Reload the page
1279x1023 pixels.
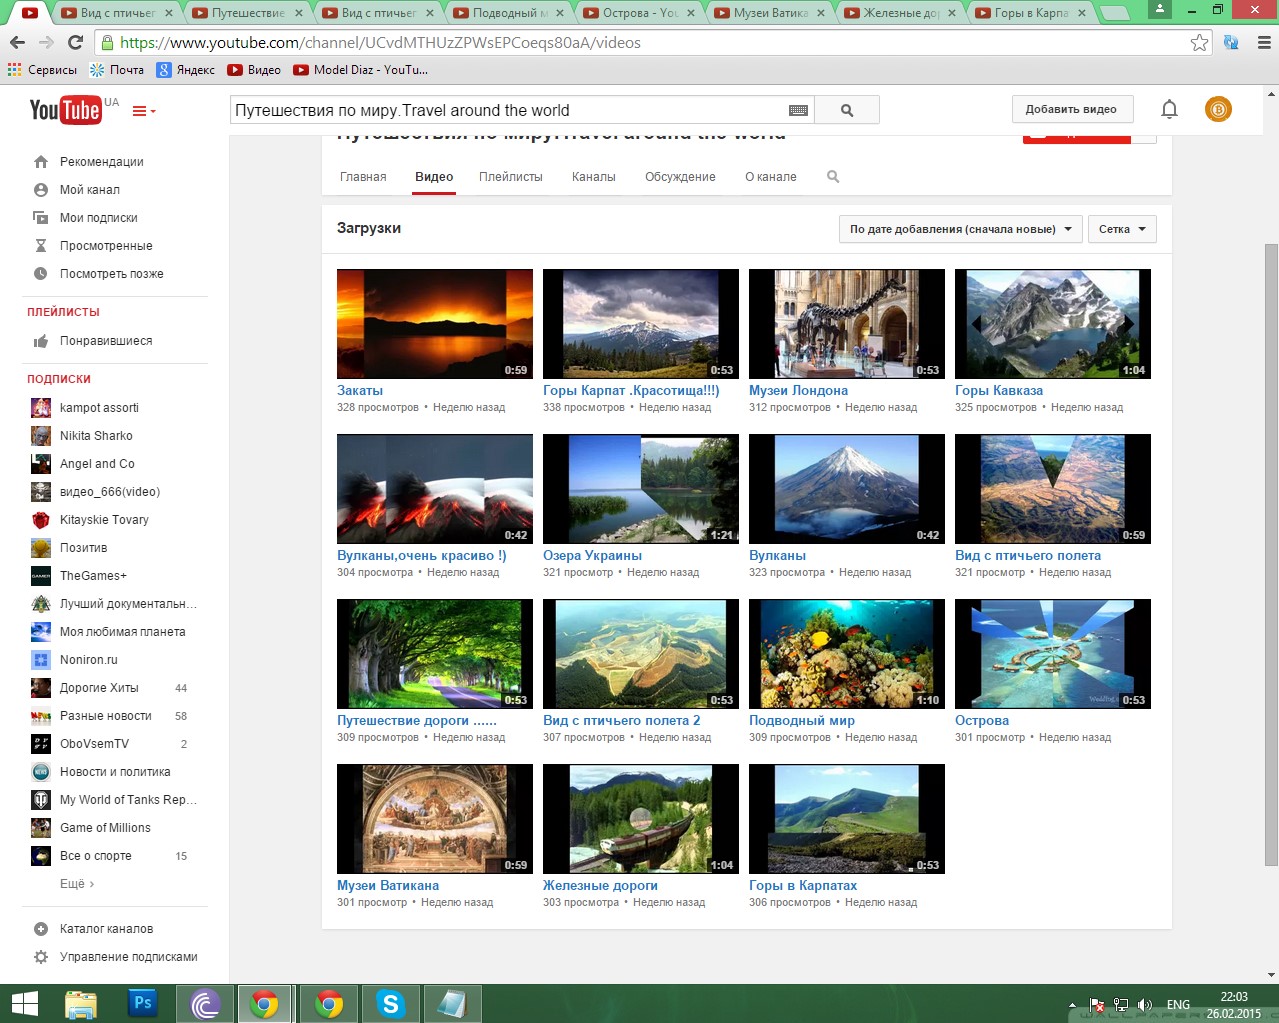tap(75, 42)
